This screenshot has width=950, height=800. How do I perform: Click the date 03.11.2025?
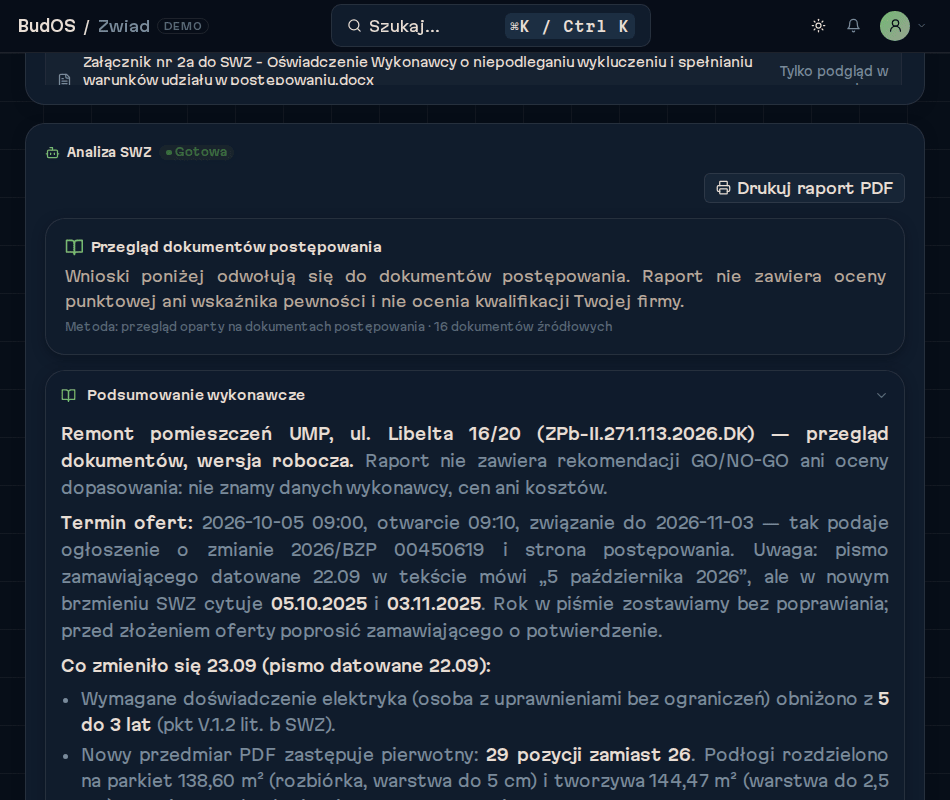point(434,604)
